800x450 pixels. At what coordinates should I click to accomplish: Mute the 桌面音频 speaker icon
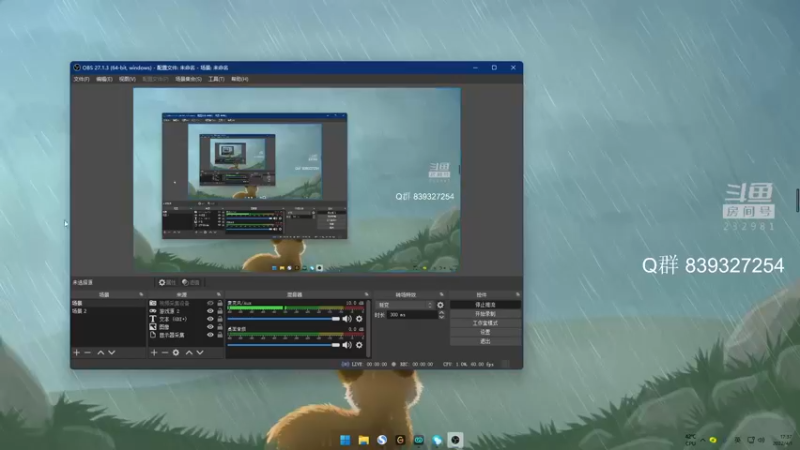tap(347, 345)
